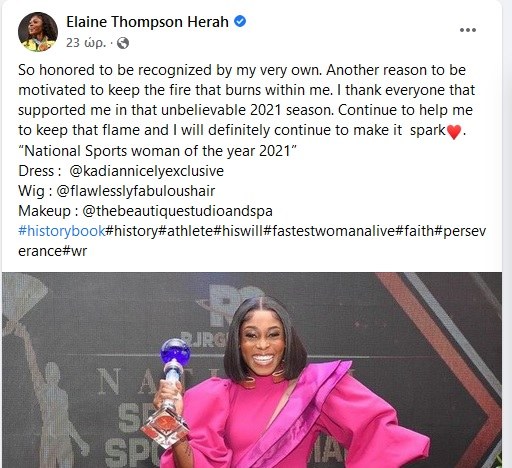
Task: Click the @flawlesslyfabuloushair wig mention
Action: click(136, 191)
